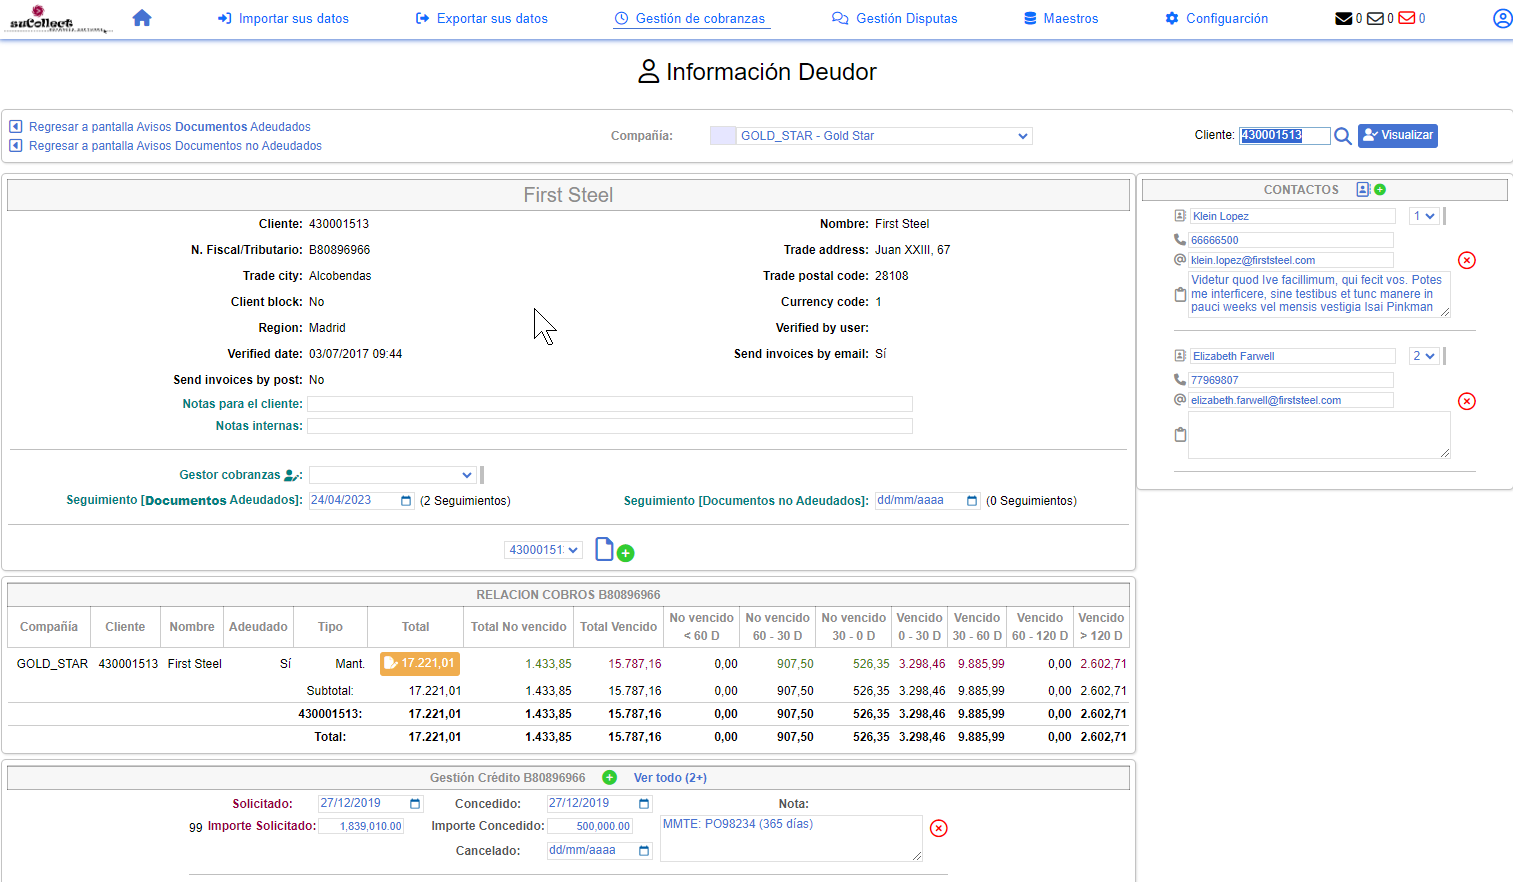Edit Klein Lopez notes textarea
This screenshot has height=882, width=1513.
(1319, 294)
